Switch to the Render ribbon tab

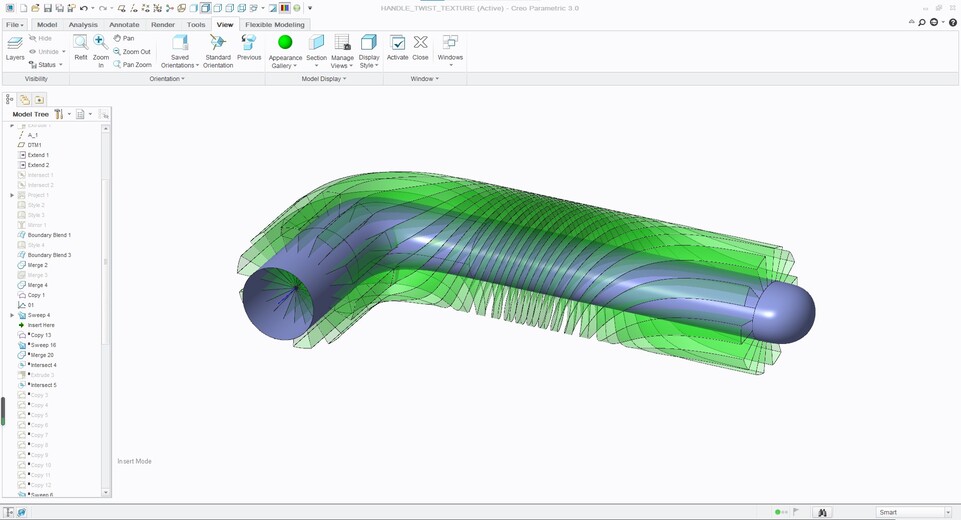[163, 25]
